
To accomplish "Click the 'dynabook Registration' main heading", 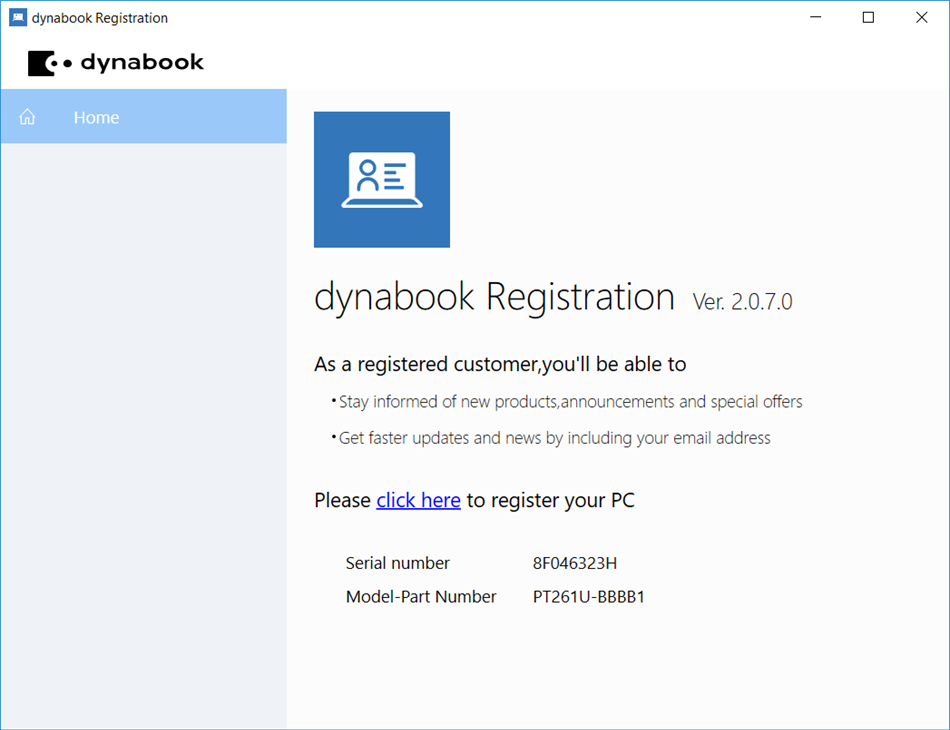I will (x=494, y=297).
